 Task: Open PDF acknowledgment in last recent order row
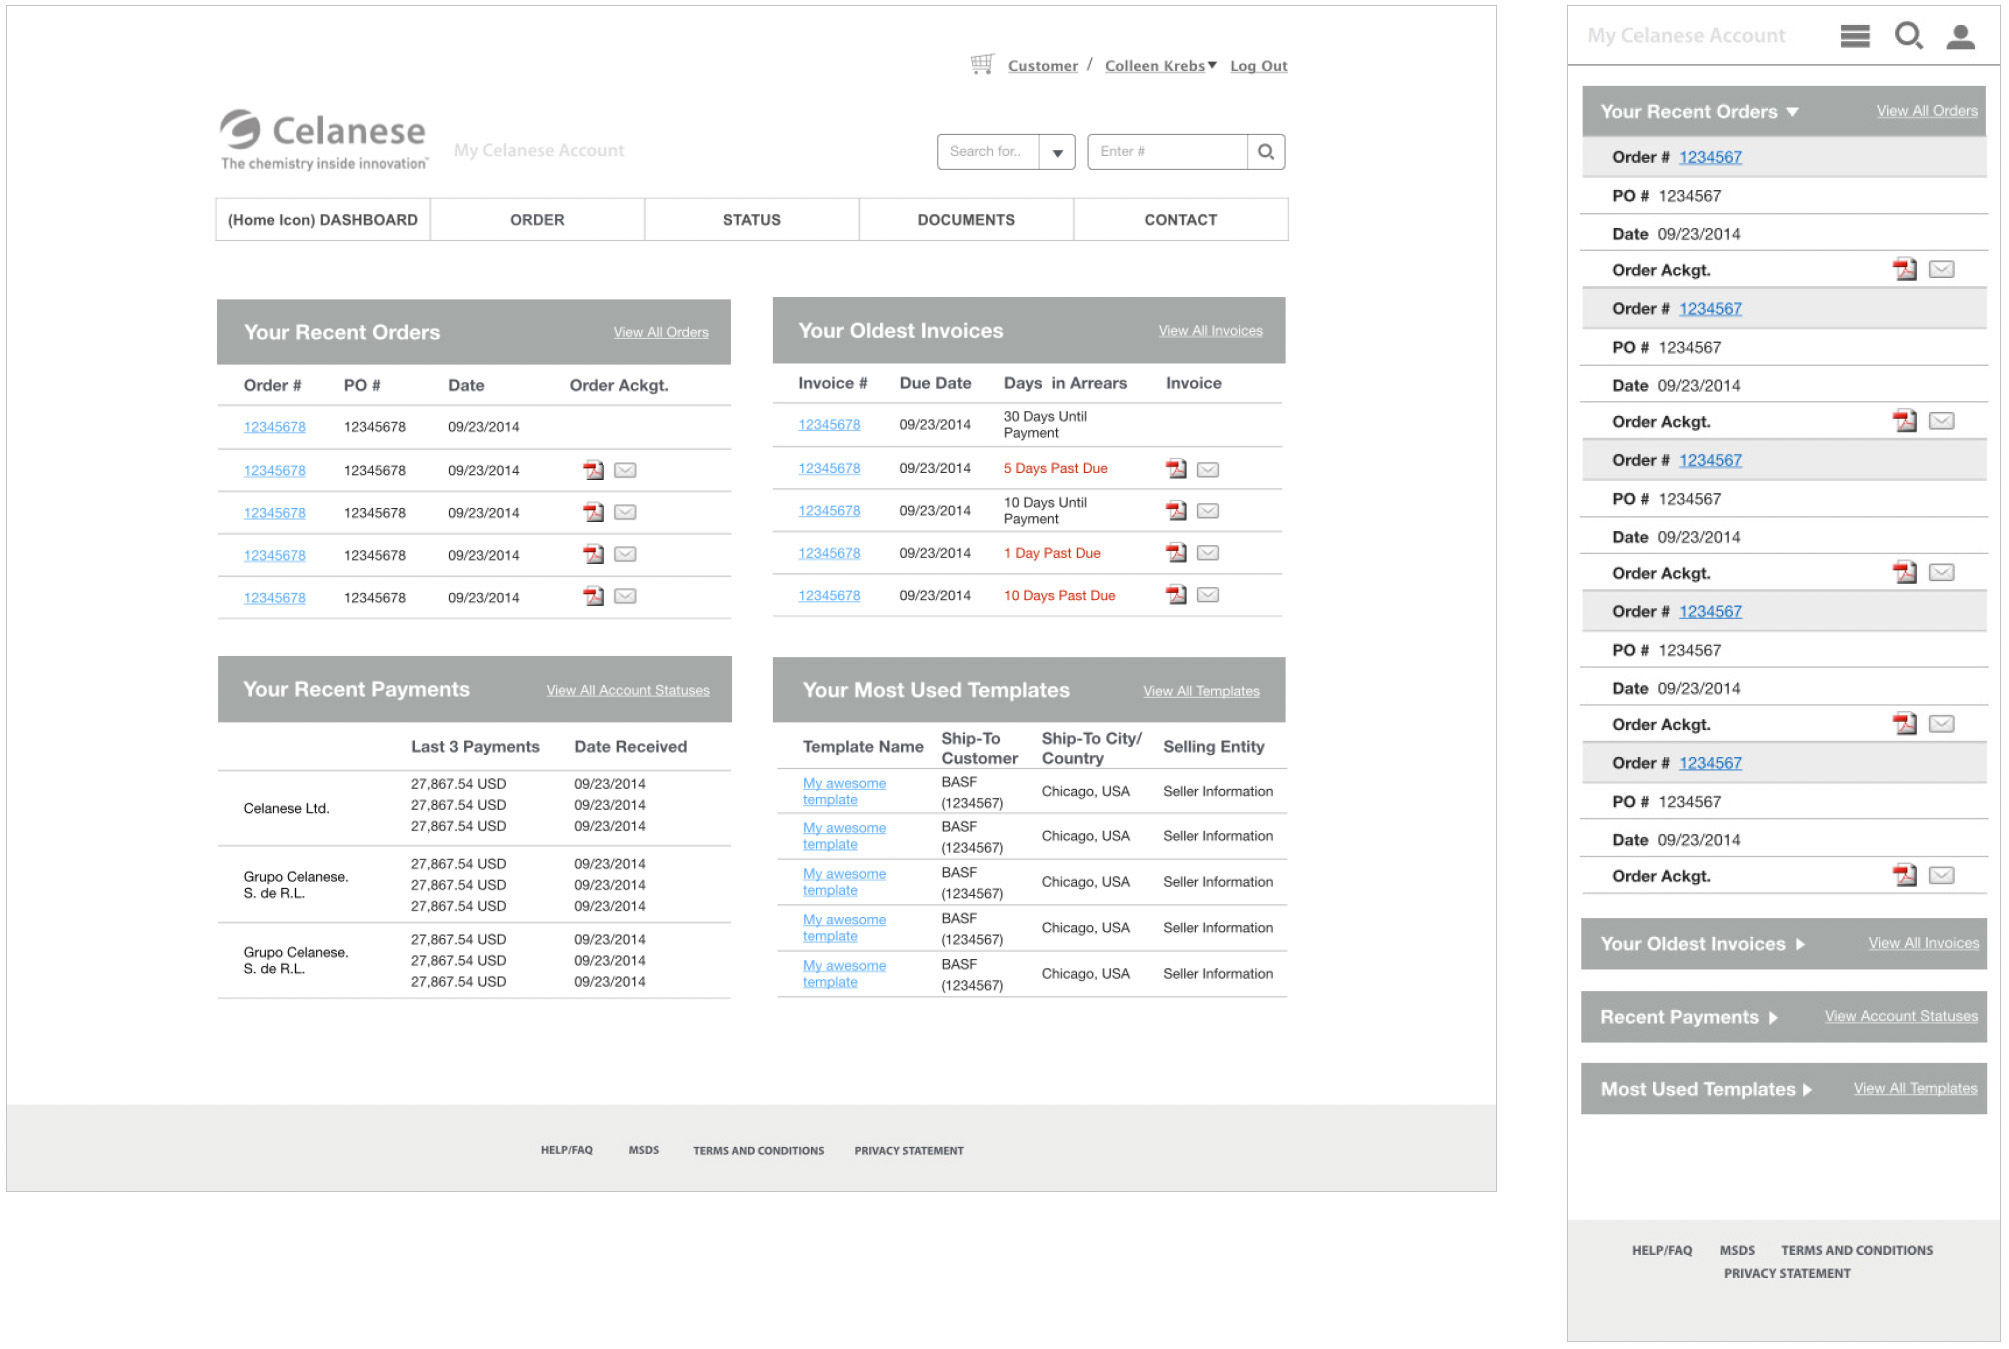pos(593,596)
